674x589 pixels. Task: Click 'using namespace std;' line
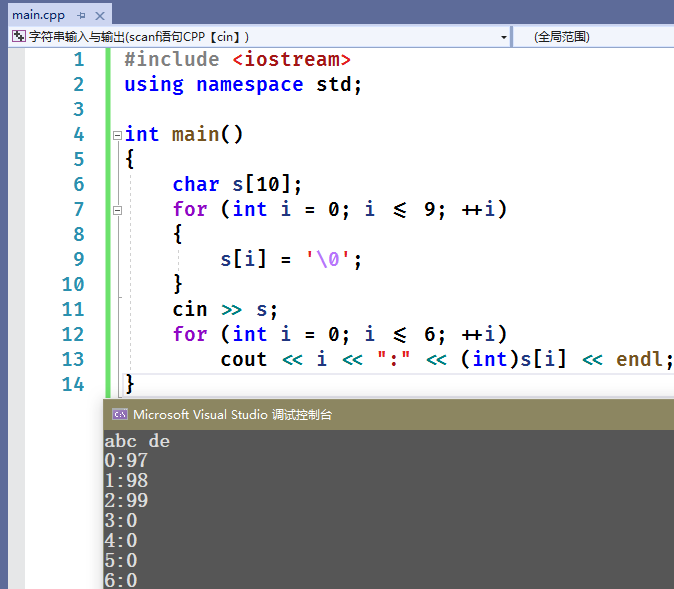[243, 85]
